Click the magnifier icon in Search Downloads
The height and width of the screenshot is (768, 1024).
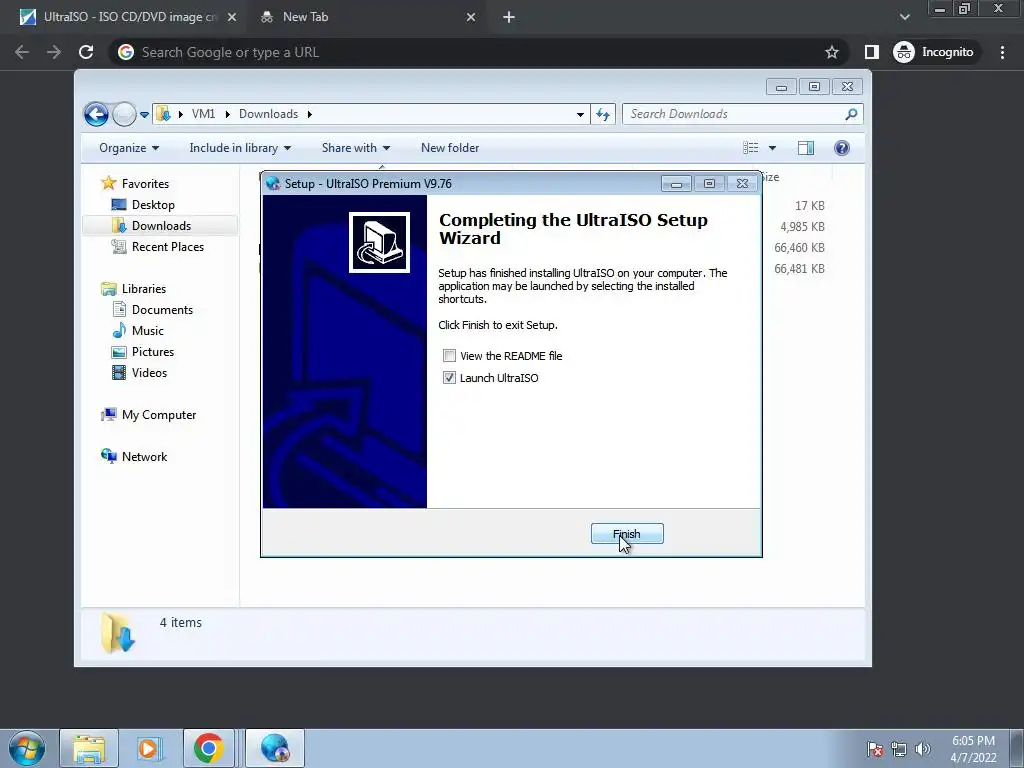[851, 114]
